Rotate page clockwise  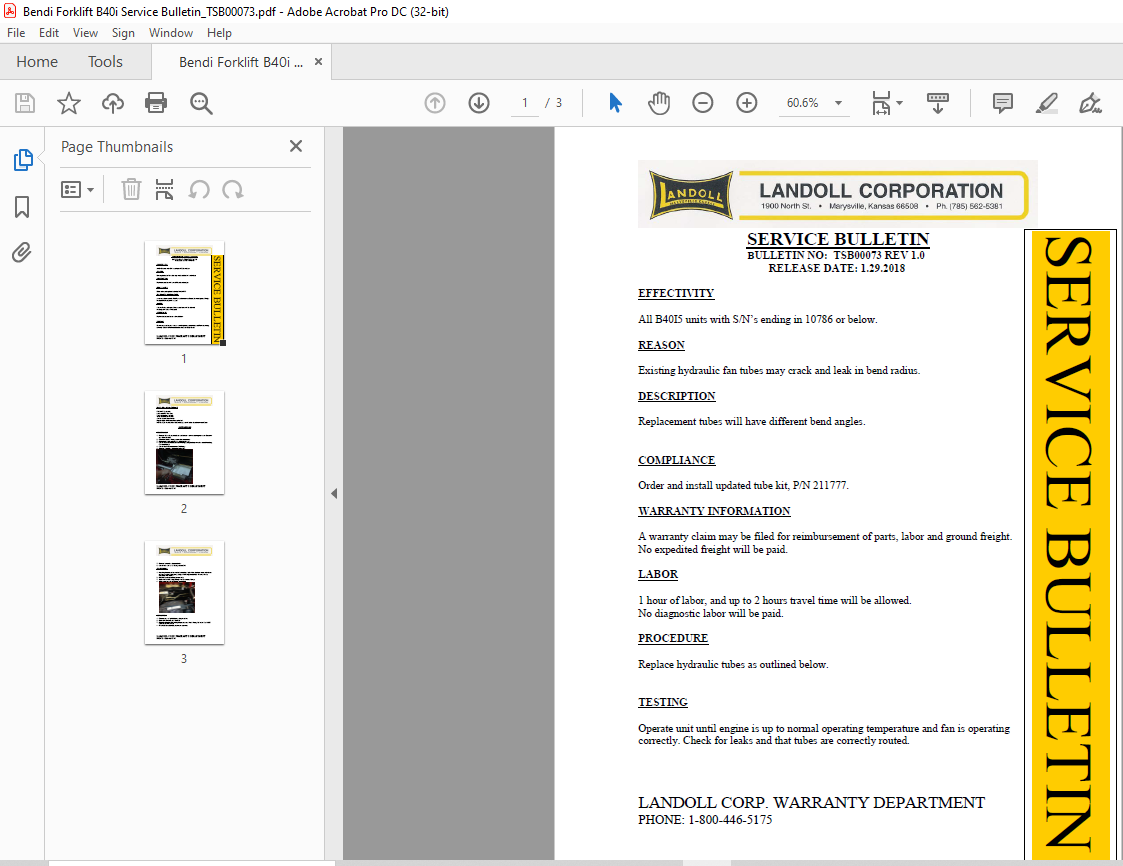click(233, 190)
